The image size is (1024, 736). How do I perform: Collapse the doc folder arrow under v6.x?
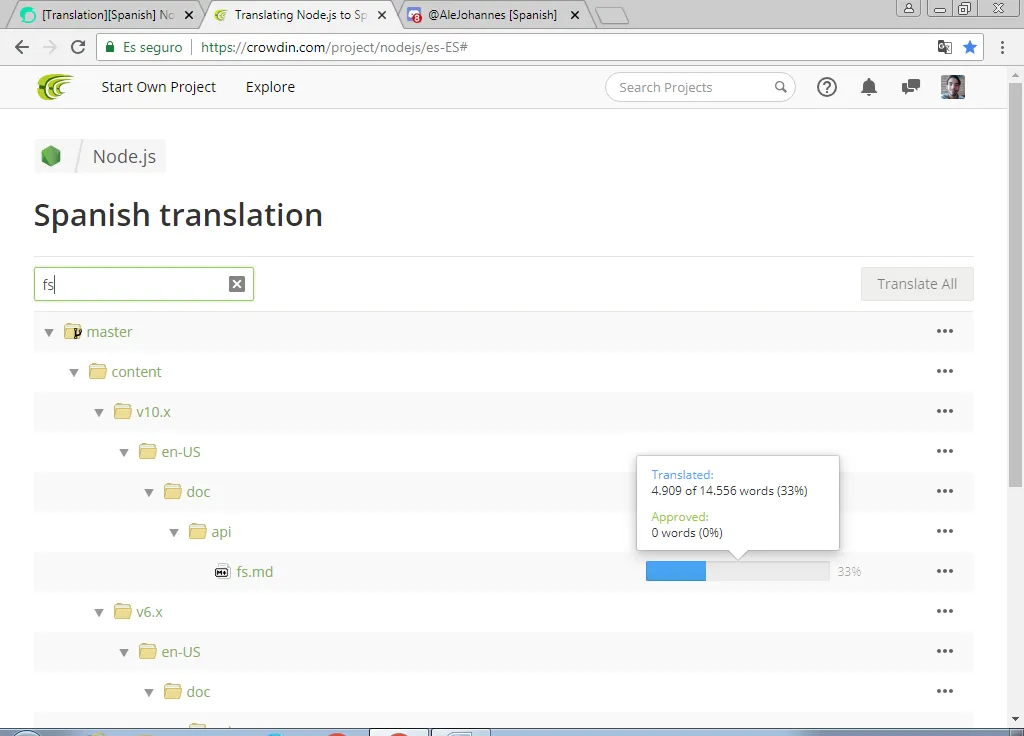pyautogui.click(x=149, y=692)
